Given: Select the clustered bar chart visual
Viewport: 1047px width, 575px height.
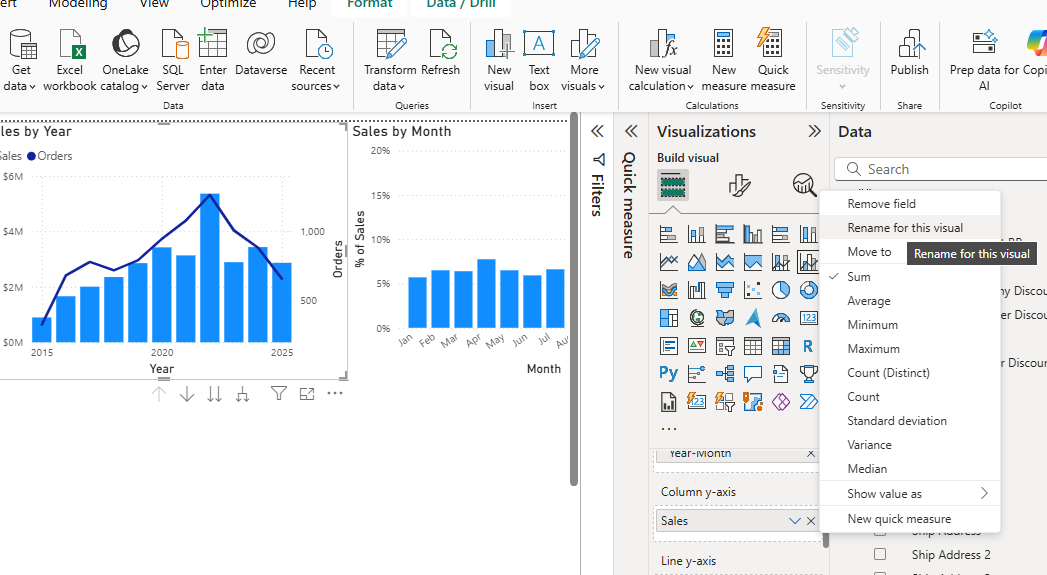Looking at the screenshot, I should (x=724, y=234).
